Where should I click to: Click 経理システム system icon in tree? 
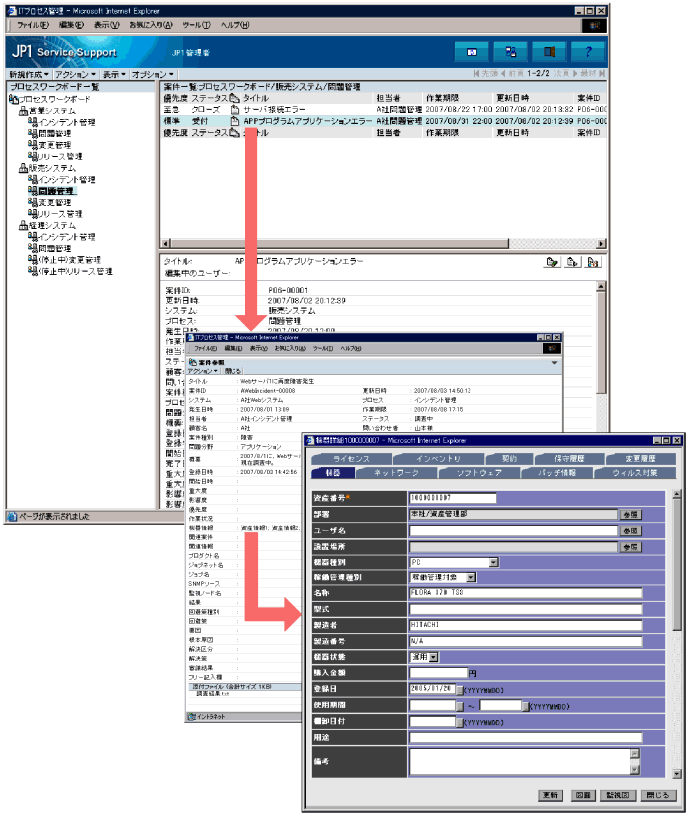point(23,225)
